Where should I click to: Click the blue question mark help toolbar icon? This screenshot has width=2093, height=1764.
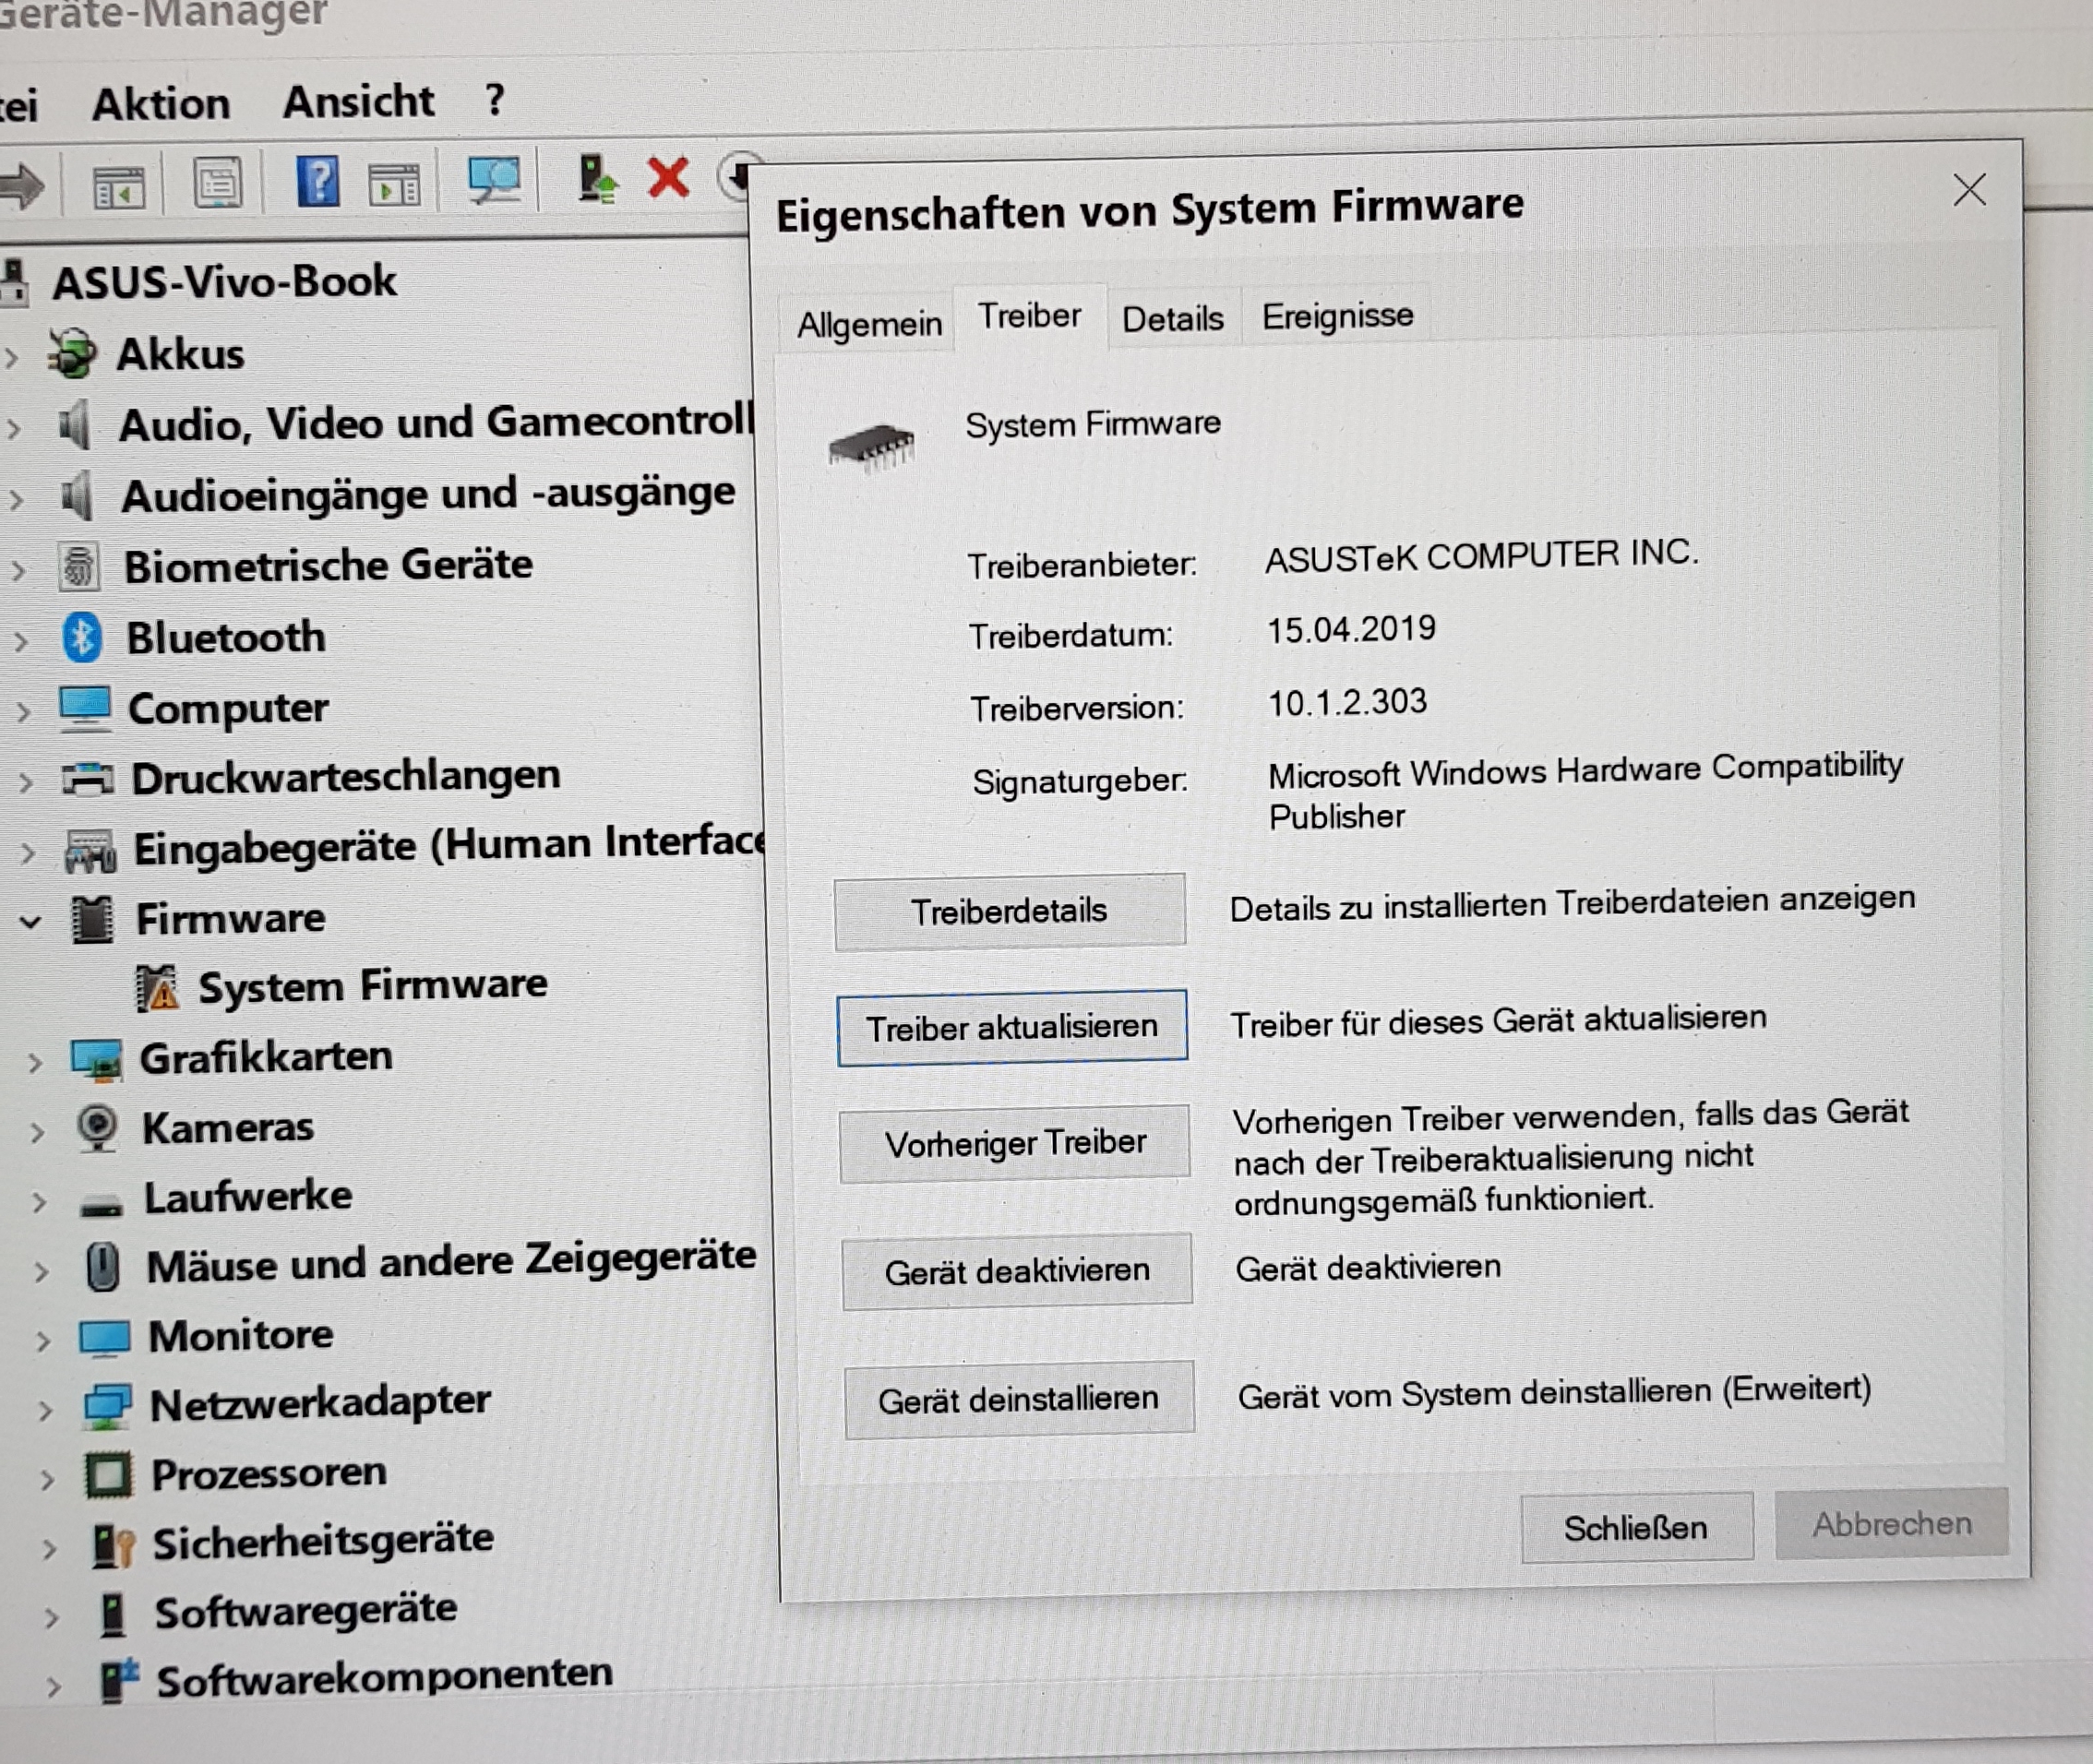click(318, 182)
